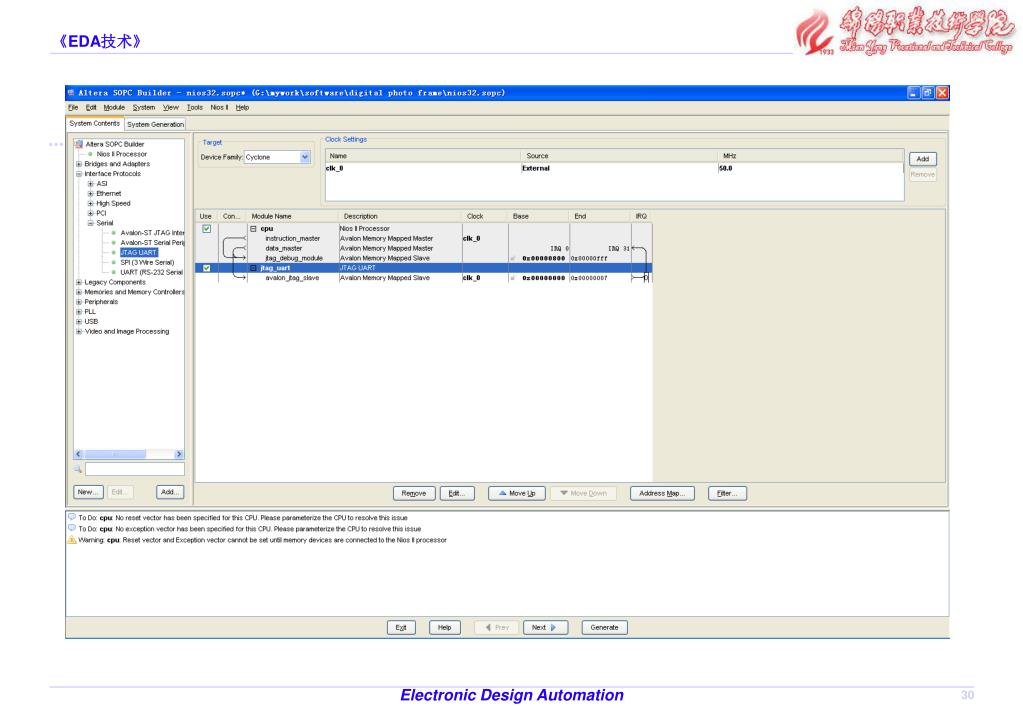Open the Help menu
Image resolution: width=1023 pixels, height=708 pixels.
[x=242, y=108]
